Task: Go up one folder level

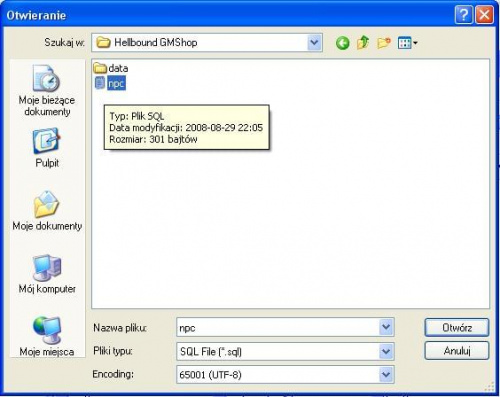Action: pos(363,43)
